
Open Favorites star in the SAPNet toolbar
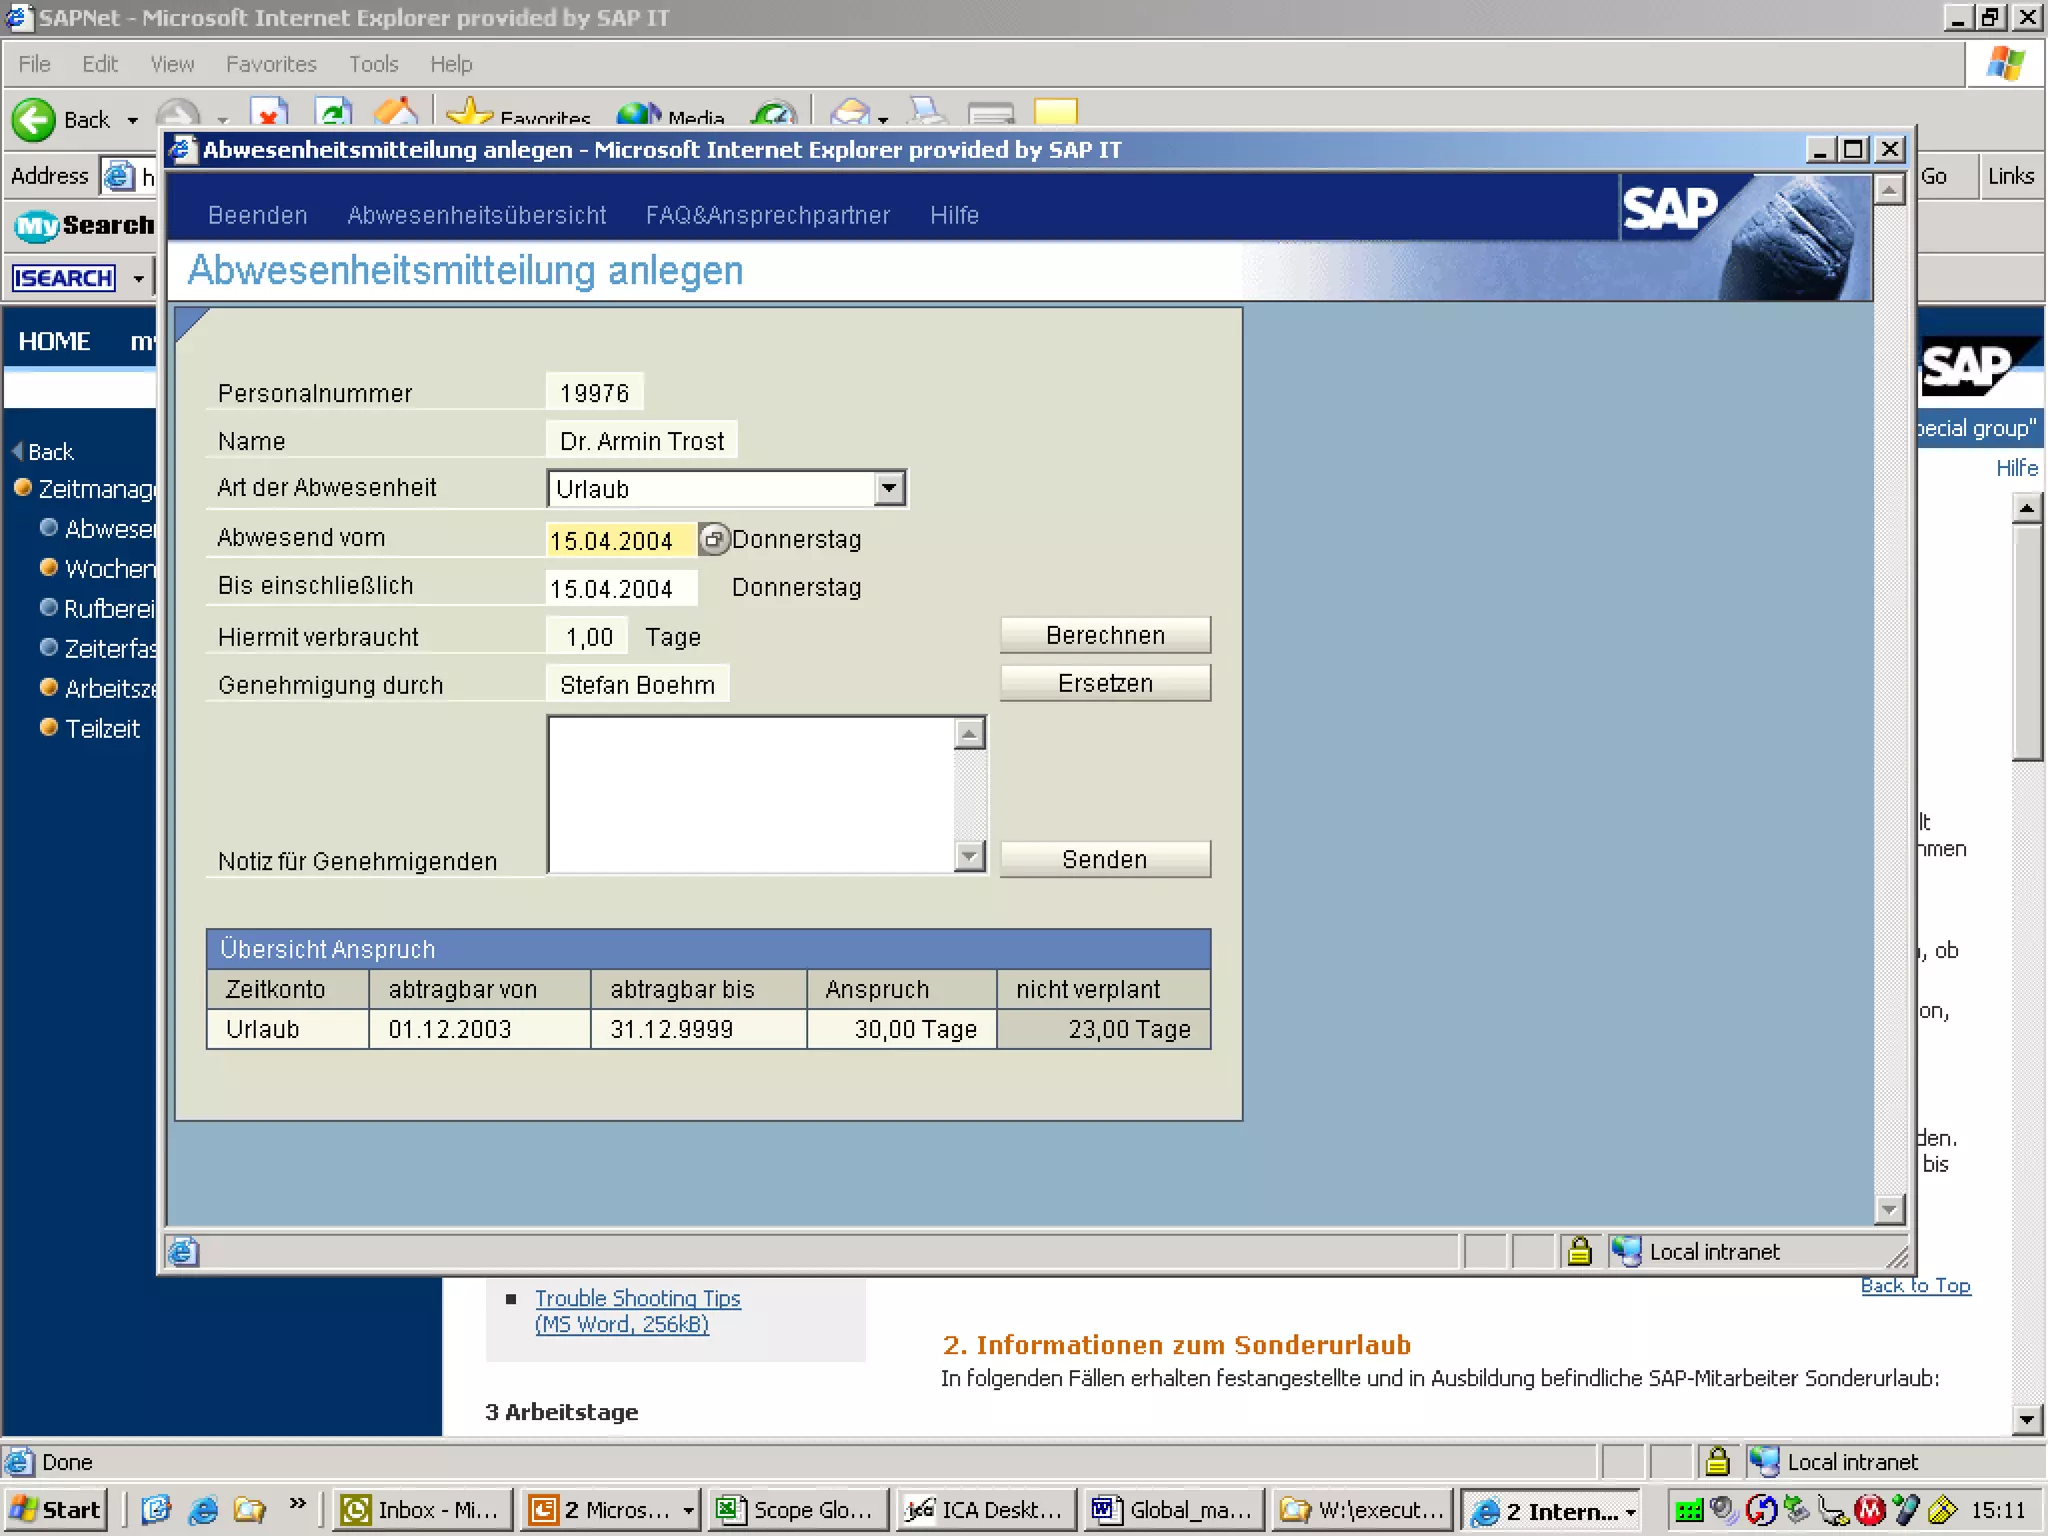coord(470,112)
